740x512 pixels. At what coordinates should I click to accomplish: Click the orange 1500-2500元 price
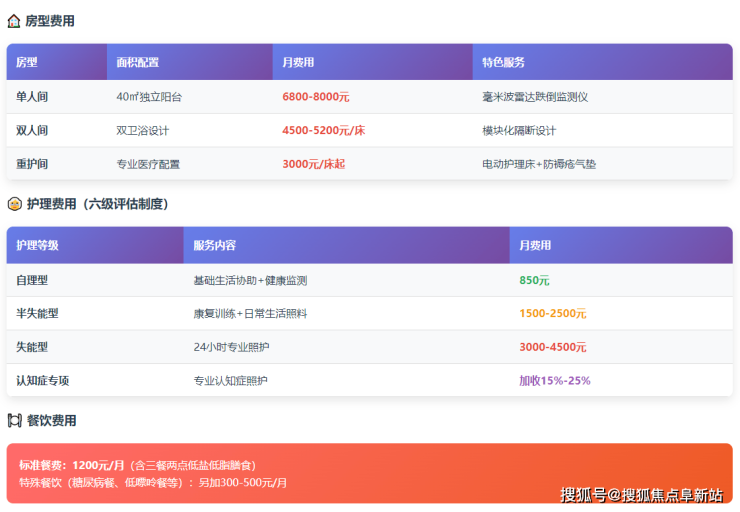[x=553, y=313]
